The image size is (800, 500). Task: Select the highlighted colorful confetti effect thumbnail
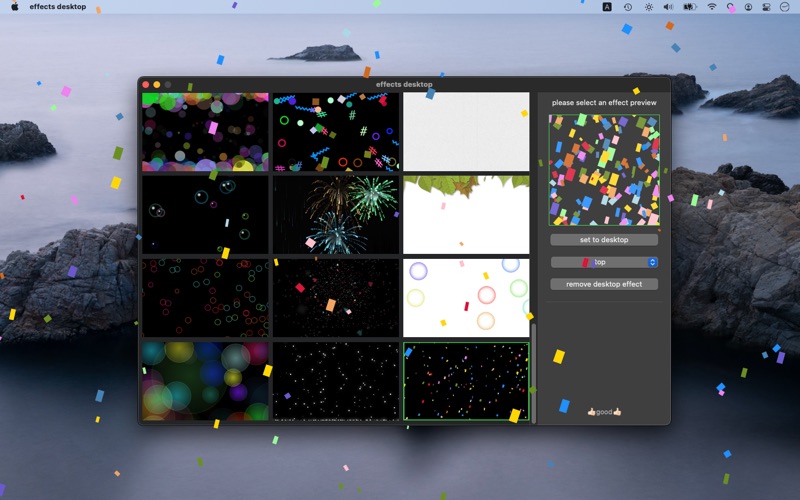[466, 381]
